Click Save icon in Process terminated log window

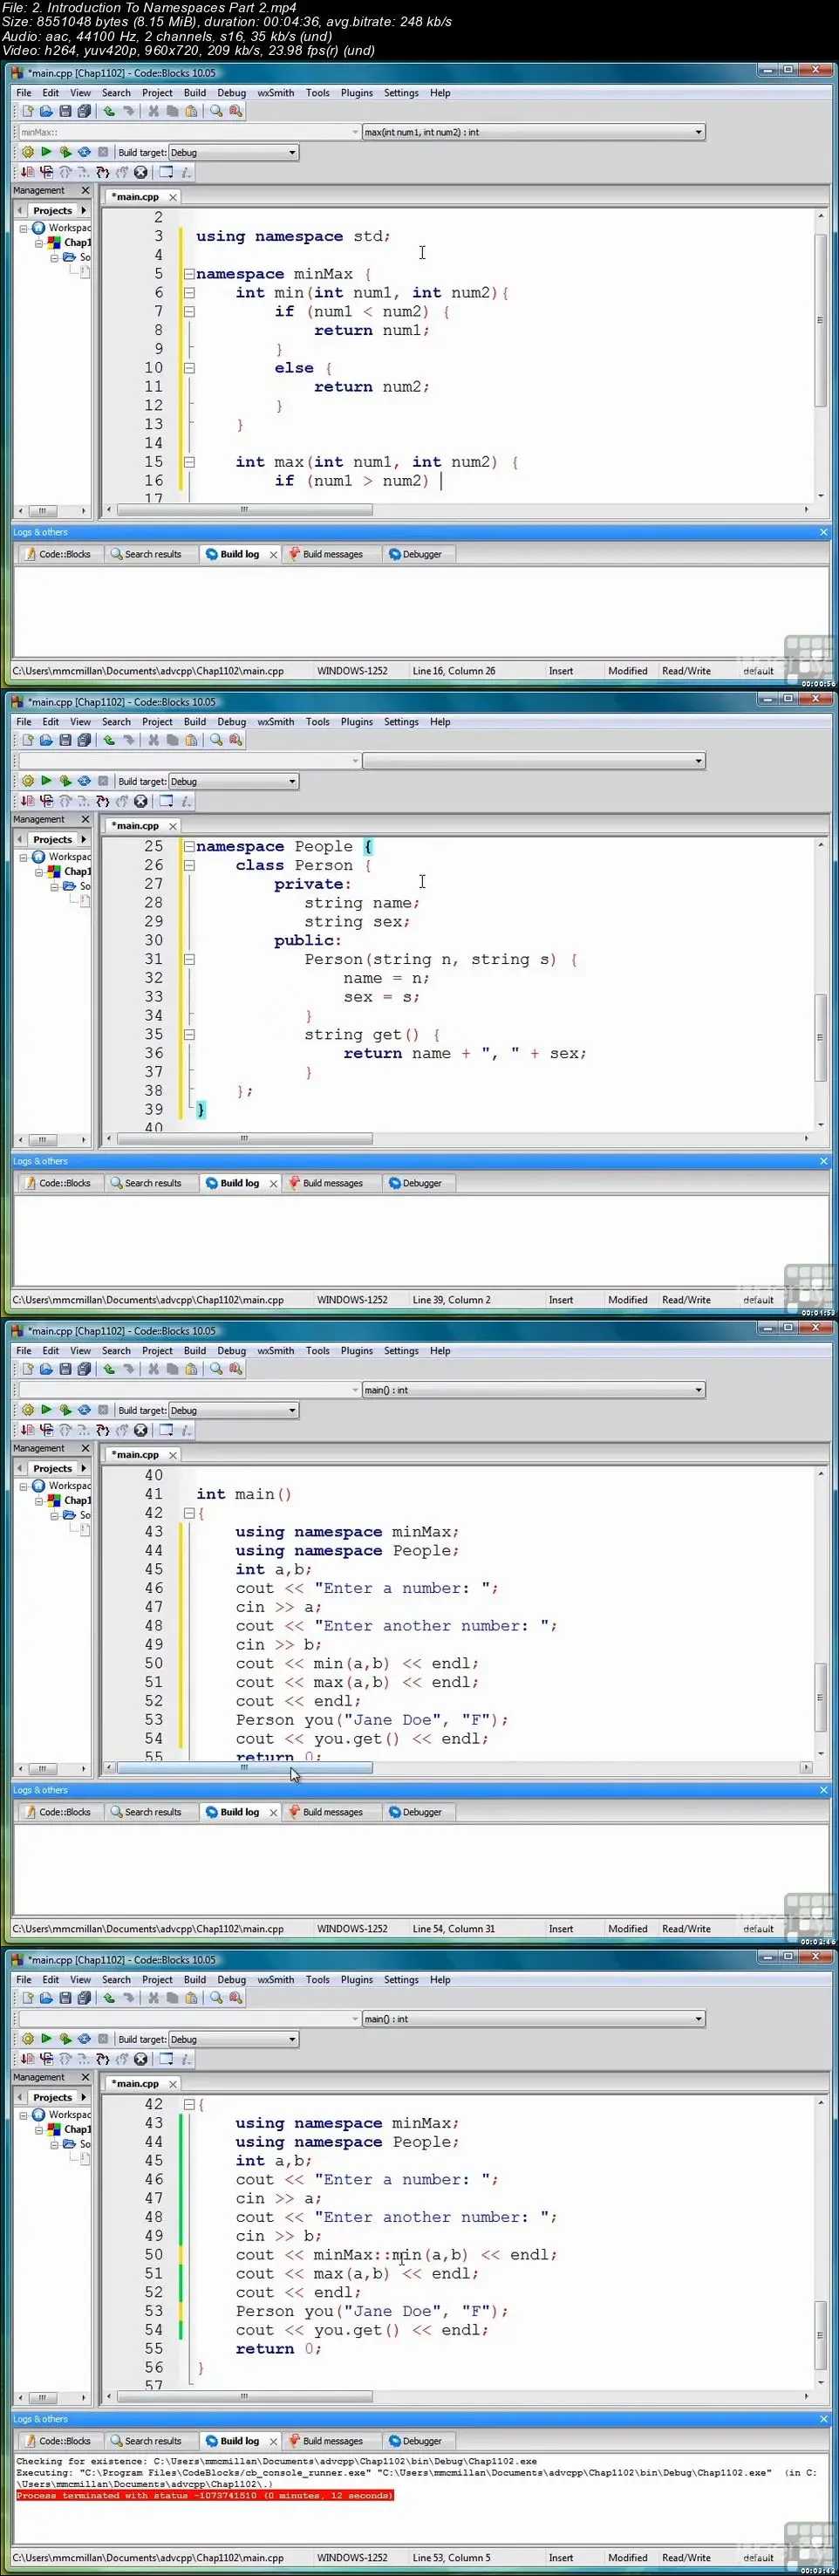(65, 1998)
